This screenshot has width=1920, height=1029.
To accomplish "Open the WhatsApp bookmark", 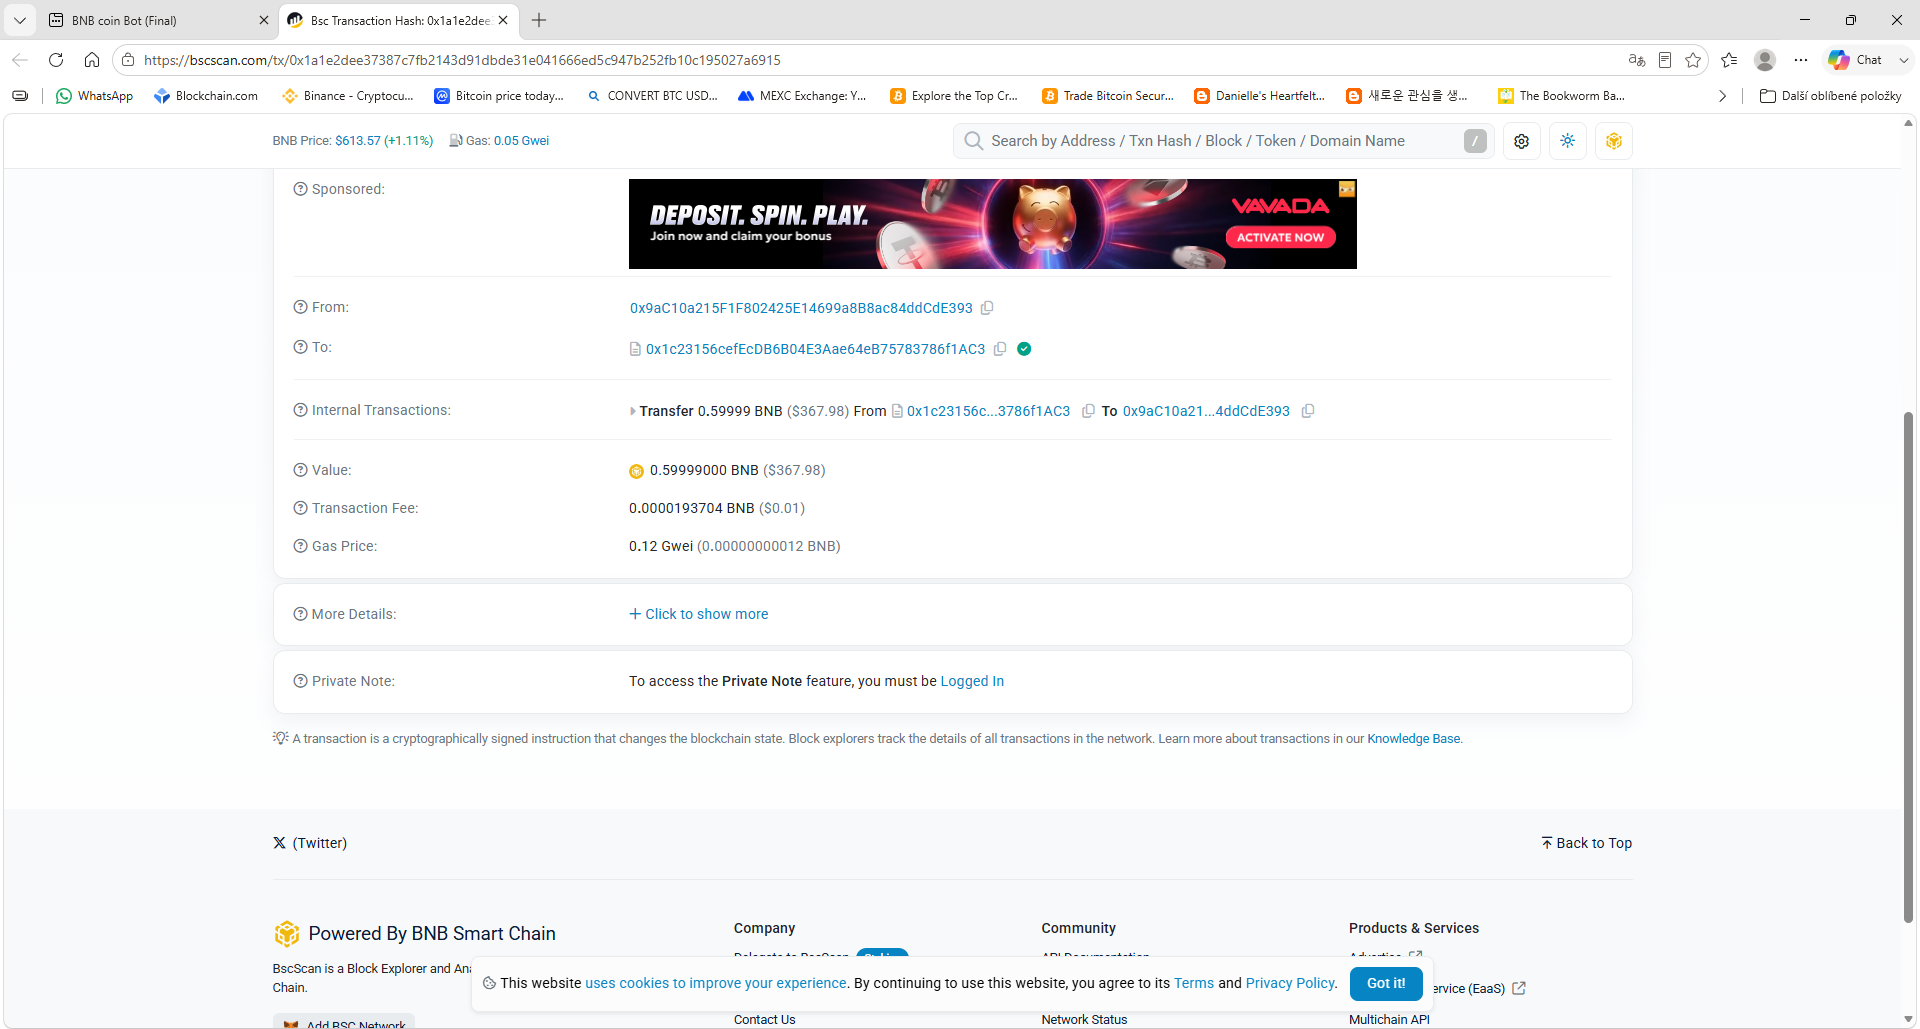I will pyautogui.click(x=94, y=96).
